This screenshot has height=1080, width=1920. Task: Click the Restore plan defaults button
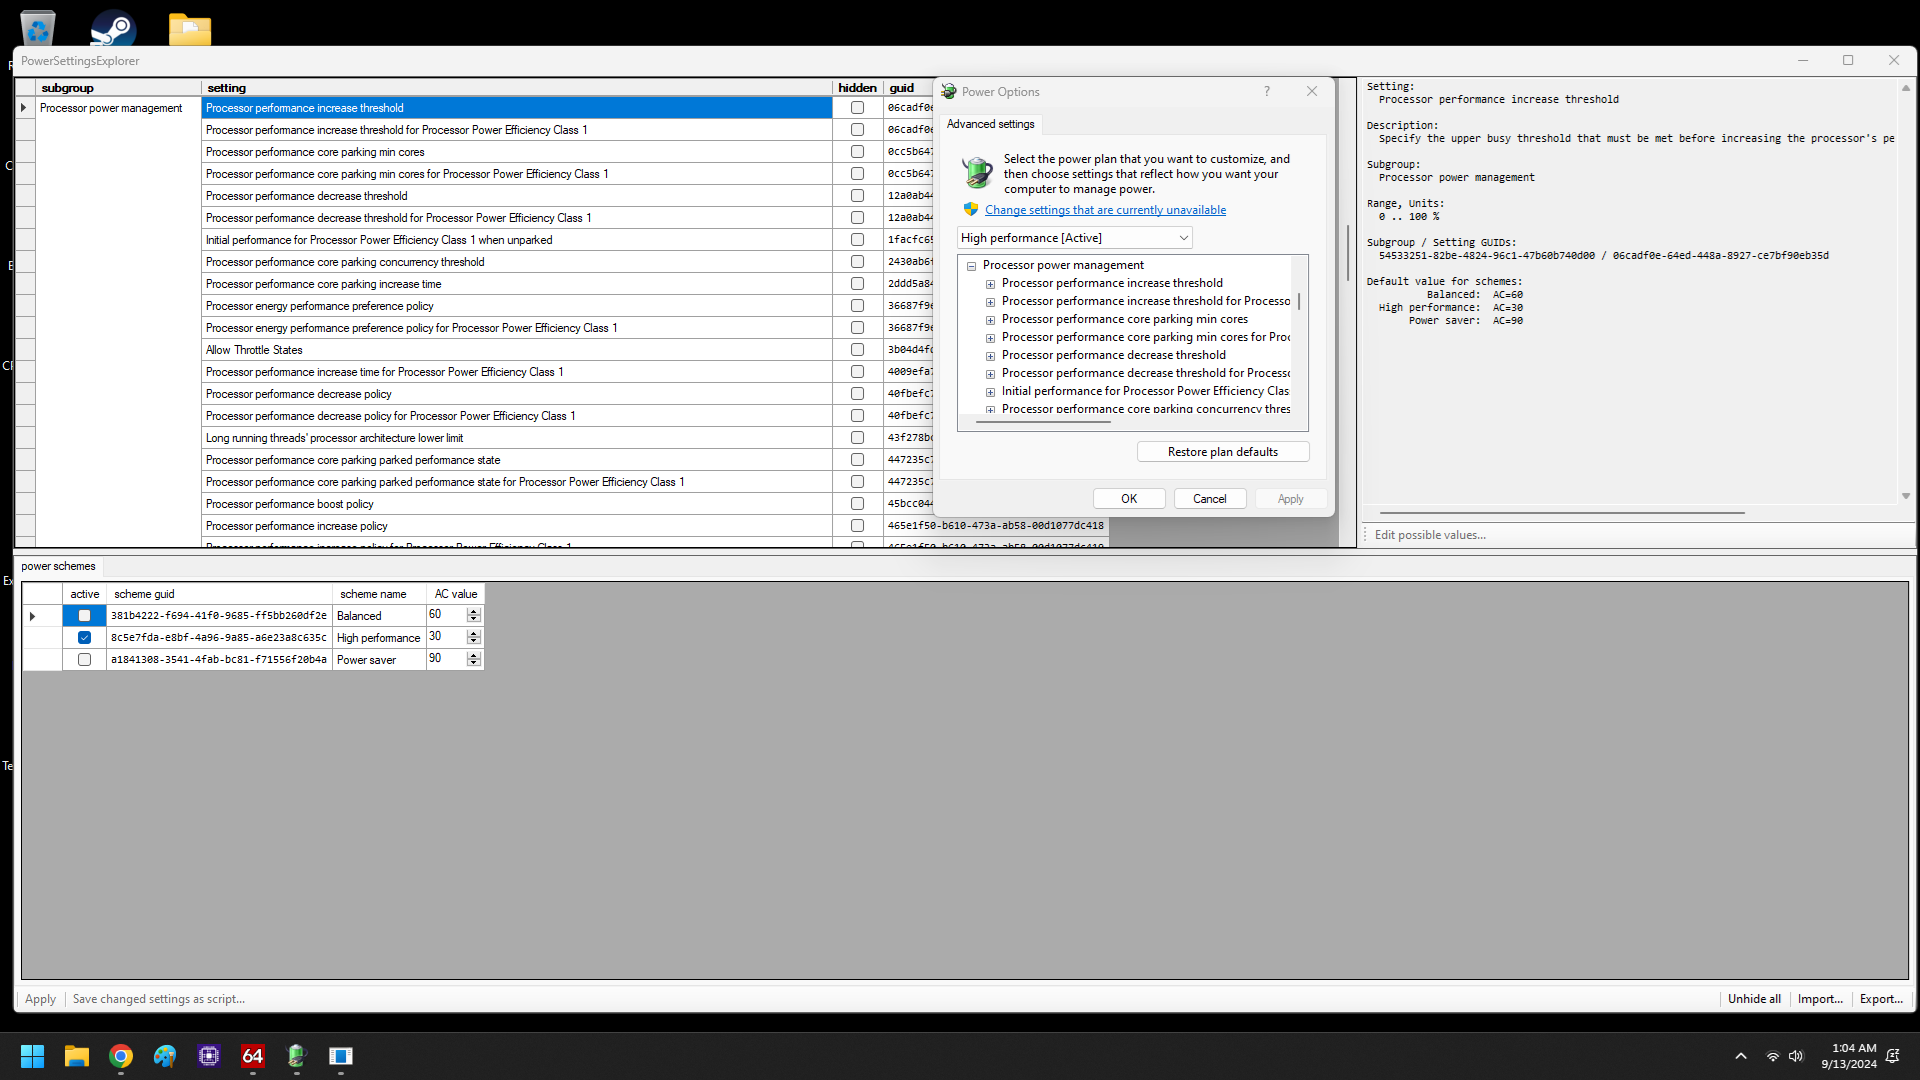click(1222, 451)
